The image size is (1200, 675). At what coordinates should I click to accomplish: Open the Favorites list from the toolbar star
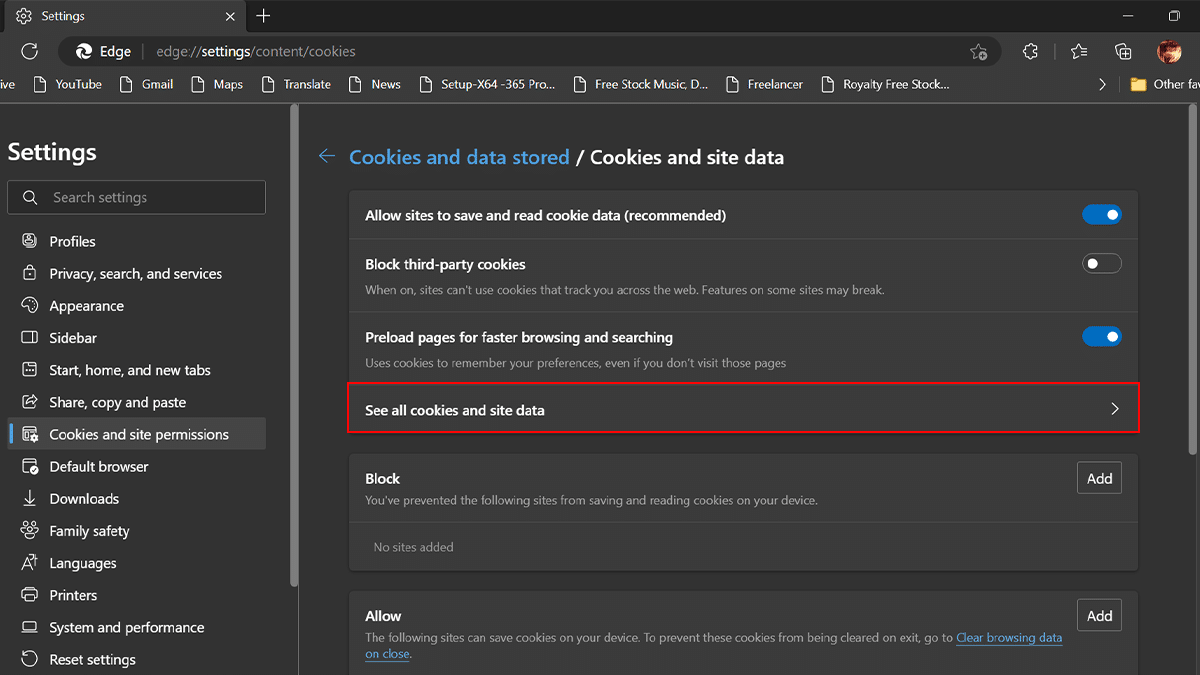[x=1077, y=51]
